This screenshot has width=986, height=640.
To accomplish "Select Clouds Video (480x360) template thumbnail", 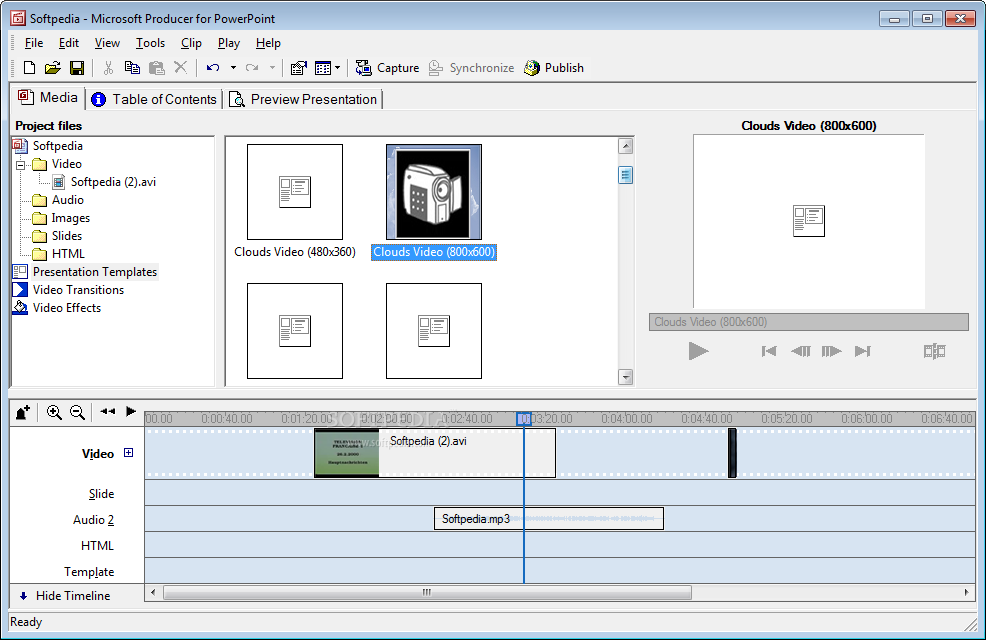I will click(295, 192).
